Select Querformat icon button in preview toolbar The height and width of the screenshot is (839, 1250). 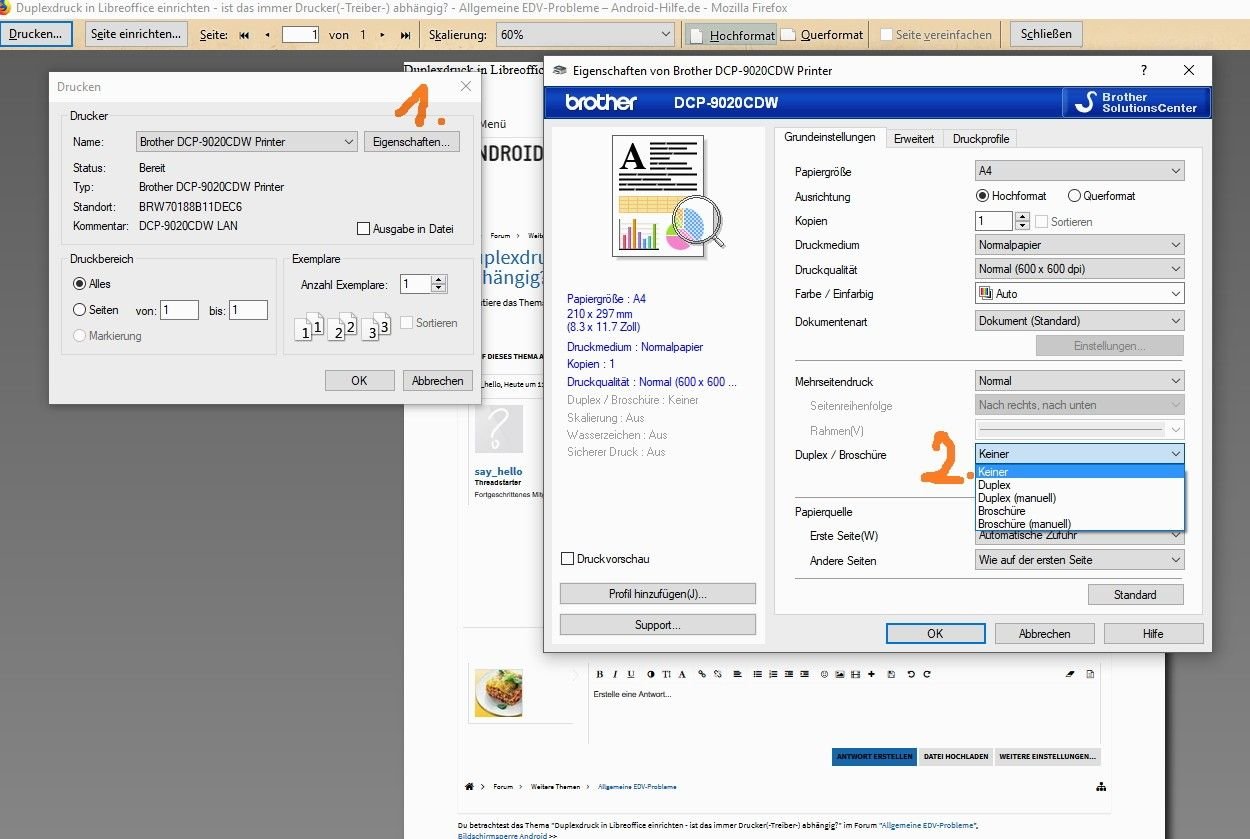(x=821, y=35)
